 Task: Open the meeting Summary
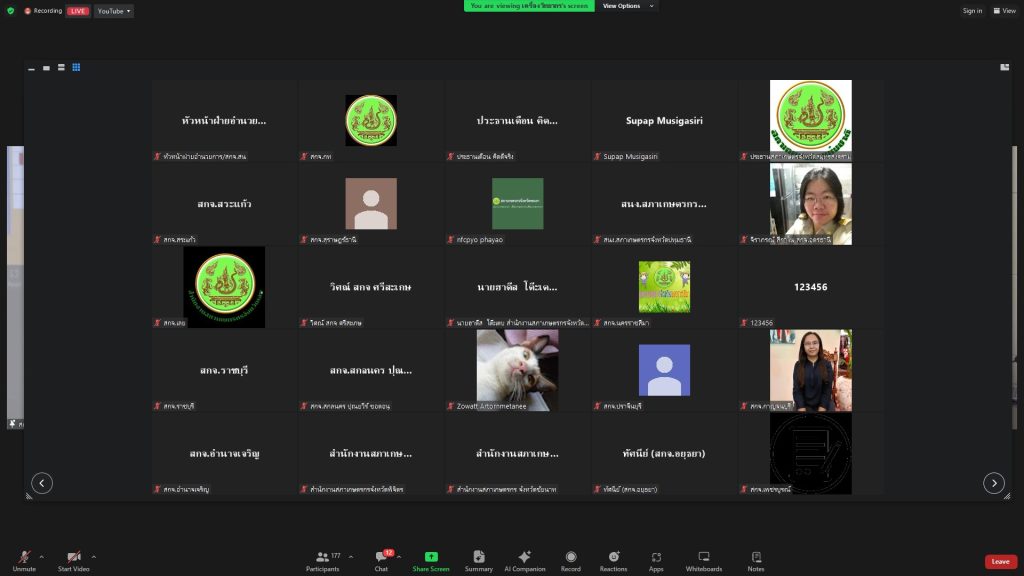[478, 560]
